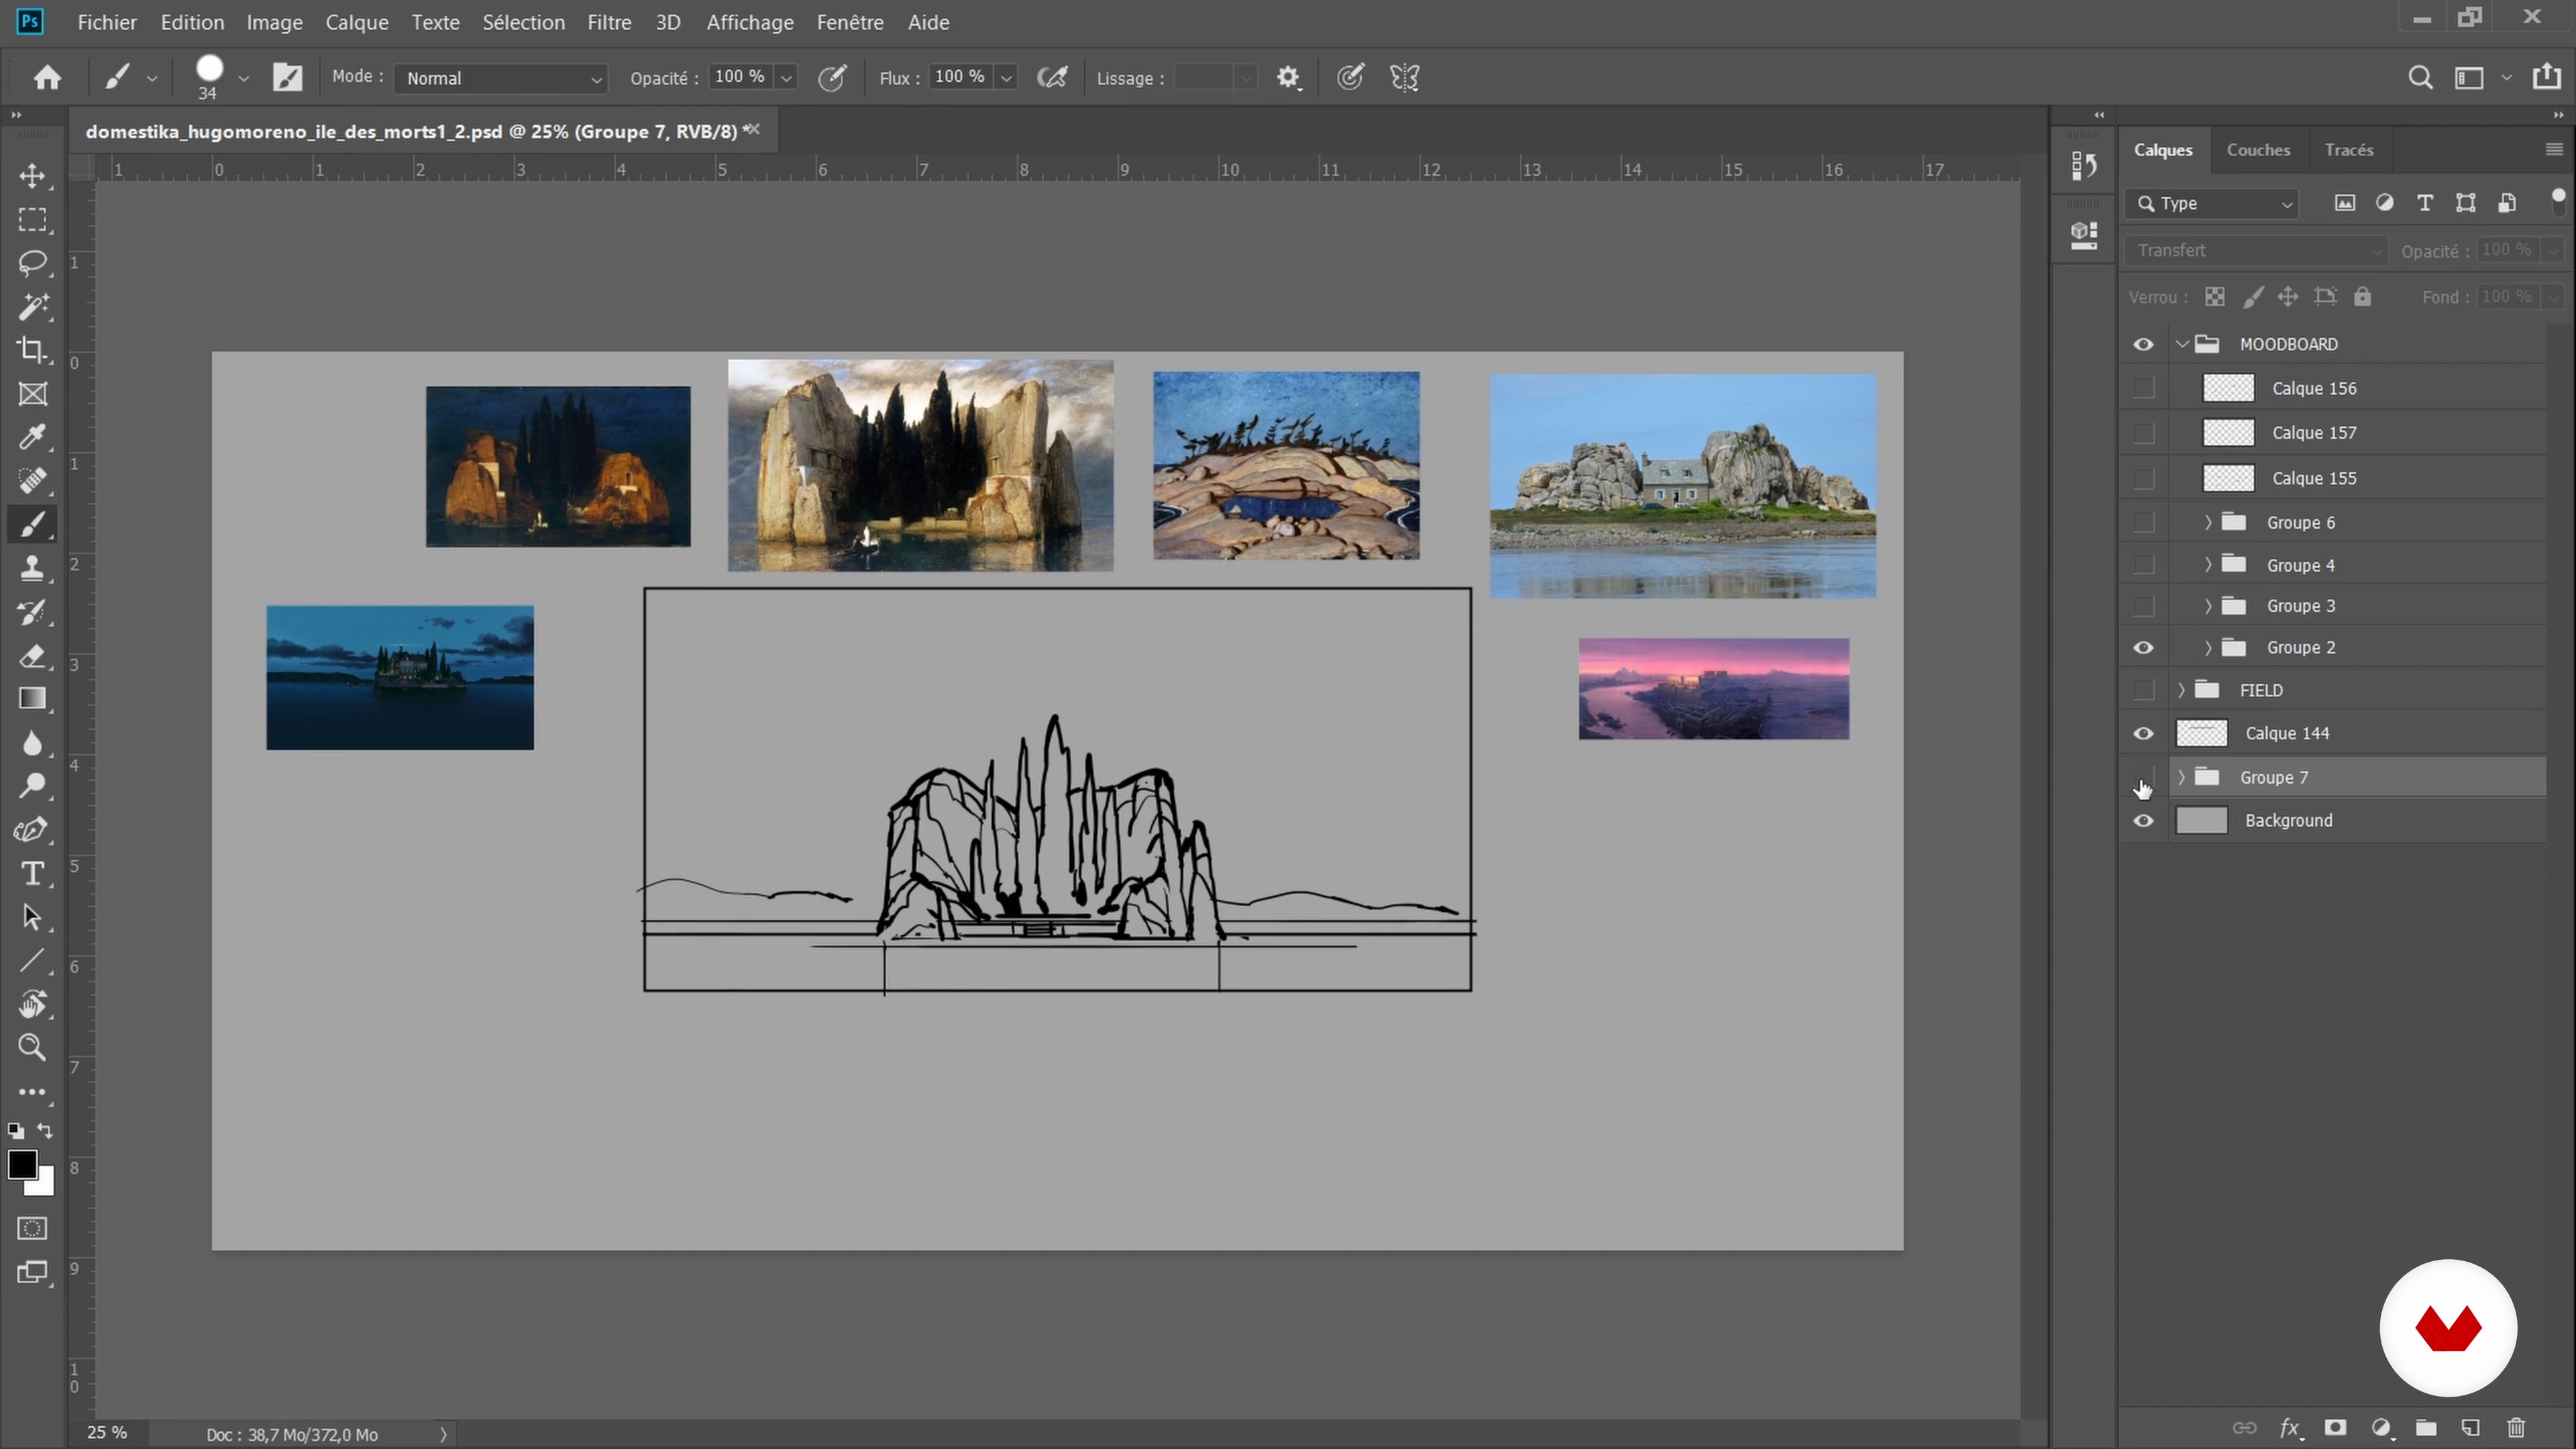The width and height of the screenshot is (2576, 1449).
Task: Show the FIELD group
Action: (x=2143, y=690)
